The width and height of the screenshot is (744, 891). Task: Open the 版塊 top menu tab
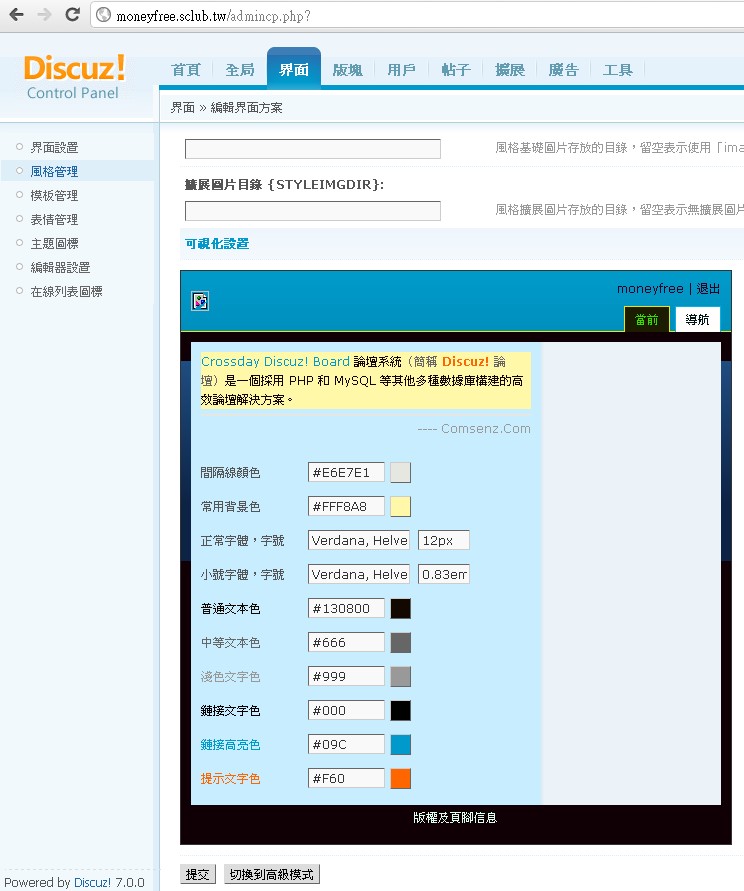(347, 70)
